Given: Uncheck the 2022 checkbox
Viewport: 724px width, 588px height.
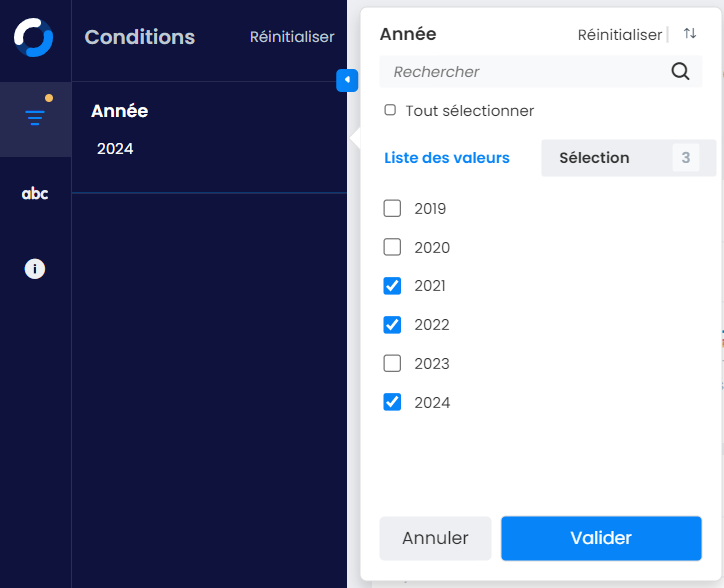Looking at the screenshot, I should (393, 325).
